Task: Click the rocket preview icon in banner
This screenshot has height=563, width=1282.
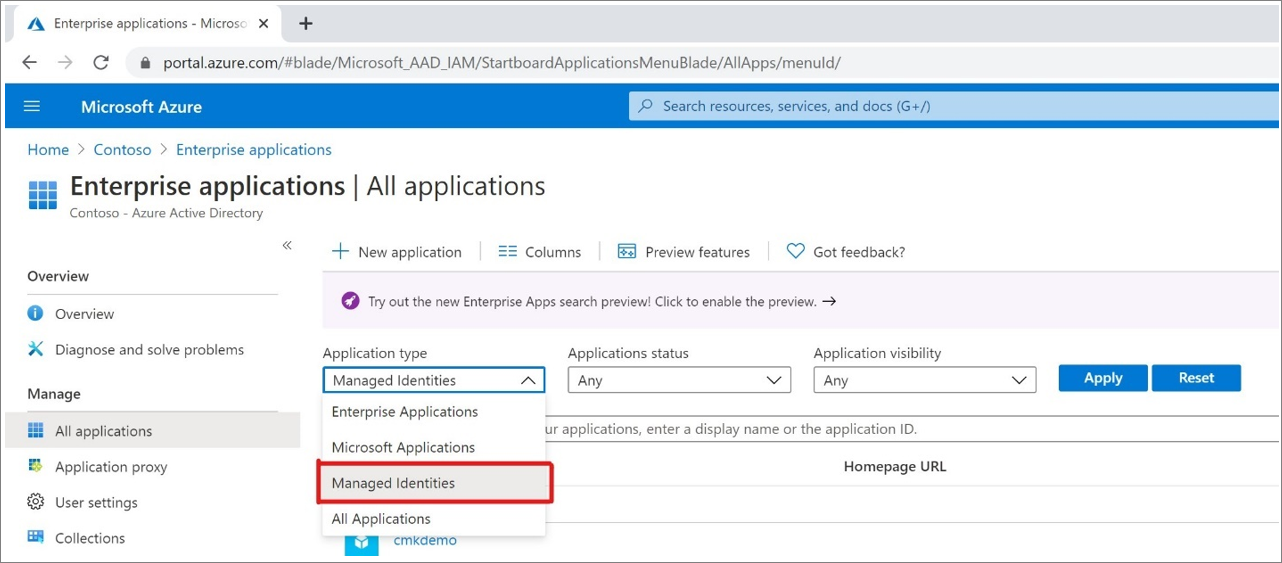Action: click(x=350, y=301)
